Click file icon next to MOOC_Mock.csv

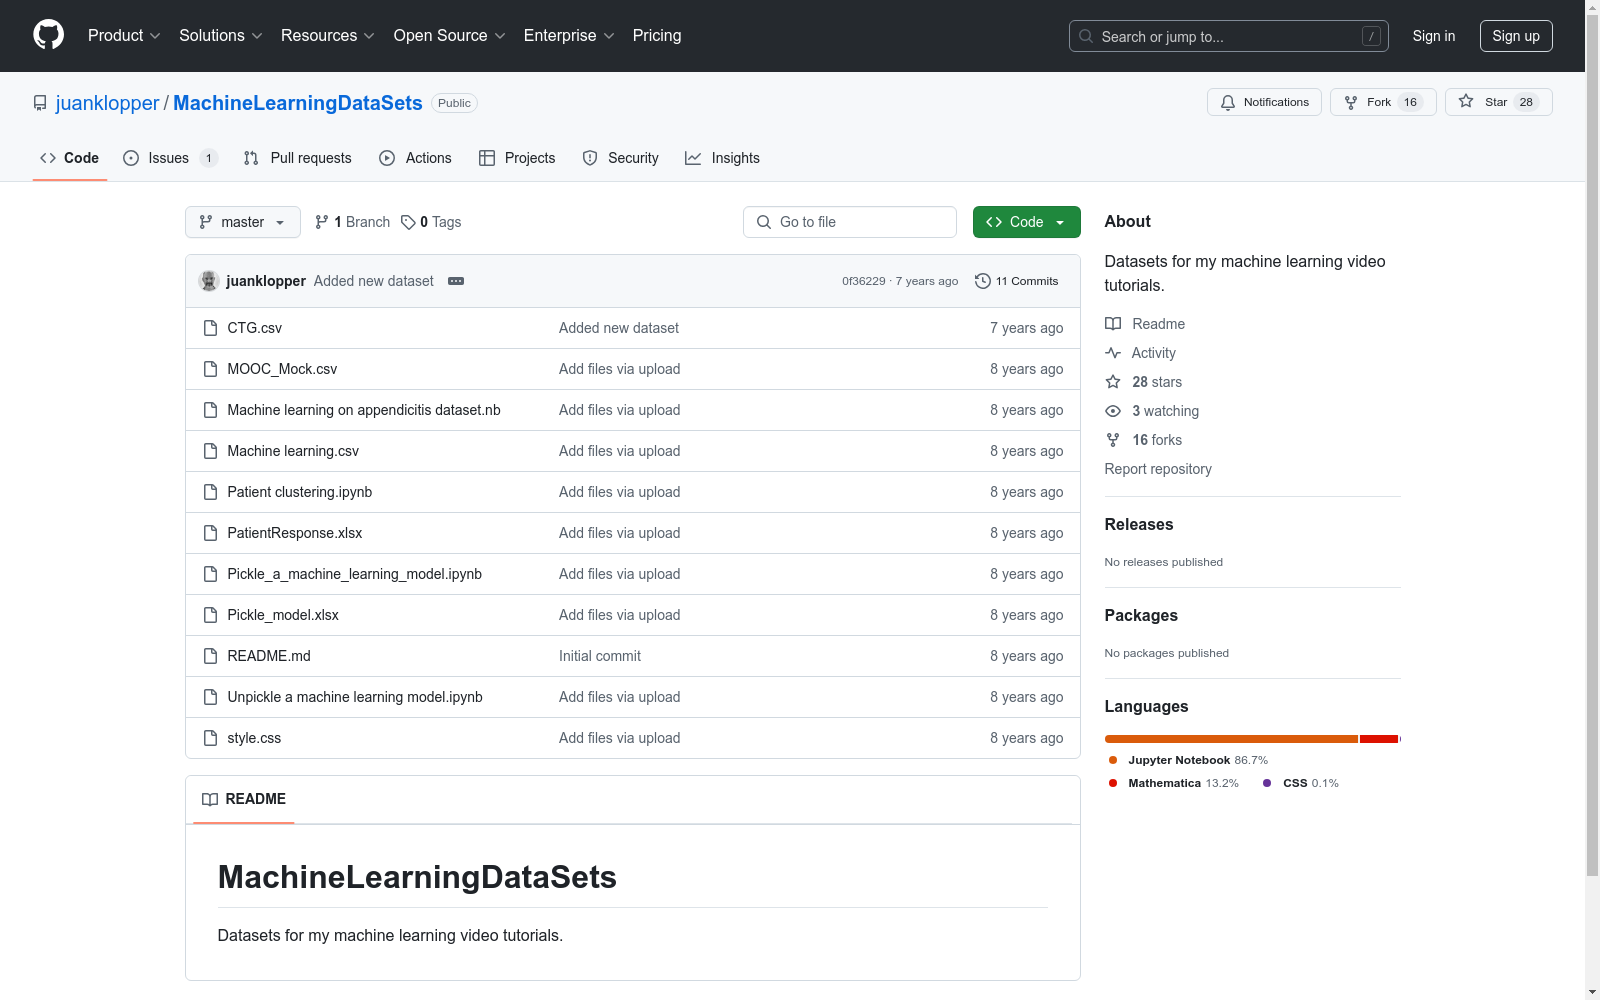coord(210,369)
